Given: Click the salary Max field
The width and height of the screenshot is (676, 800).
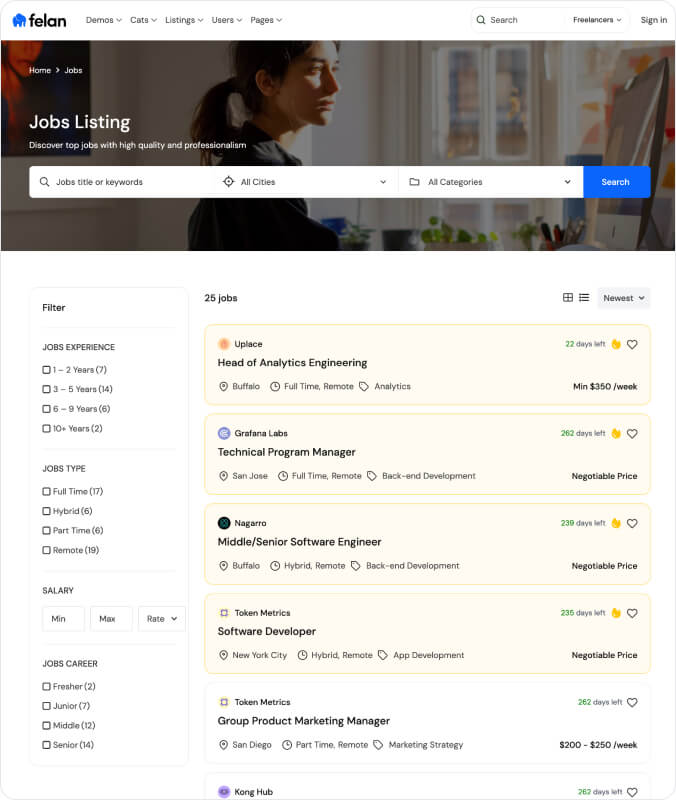Looking at the screenshot, I should tap(111, 618).
